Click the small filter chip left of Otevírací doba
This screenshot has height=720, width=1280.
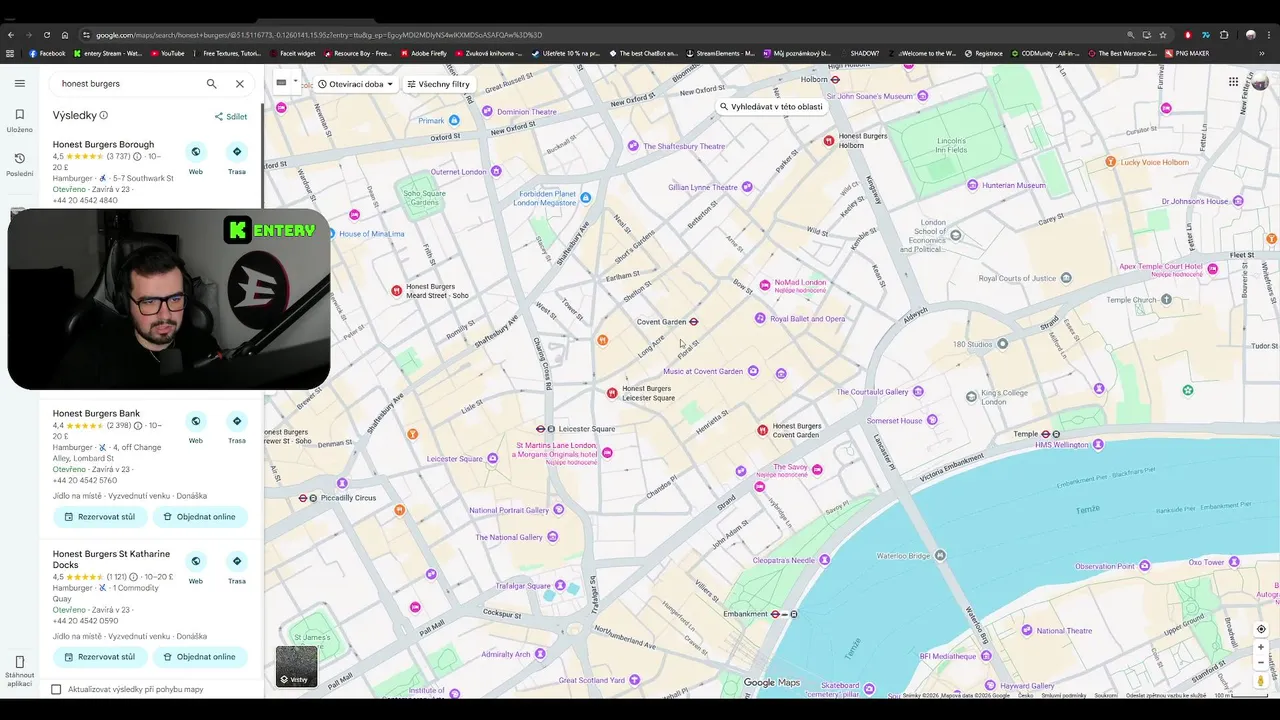click(287, 83)
